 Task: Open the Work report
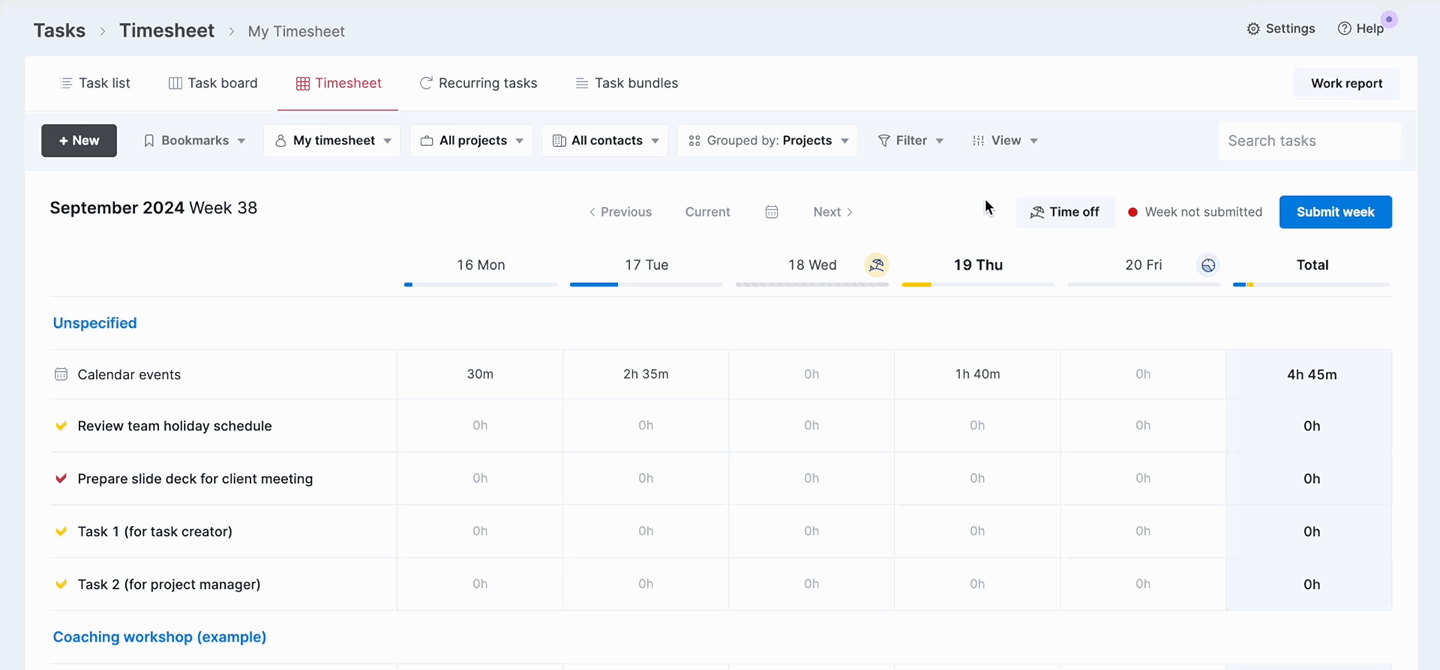1347,83
